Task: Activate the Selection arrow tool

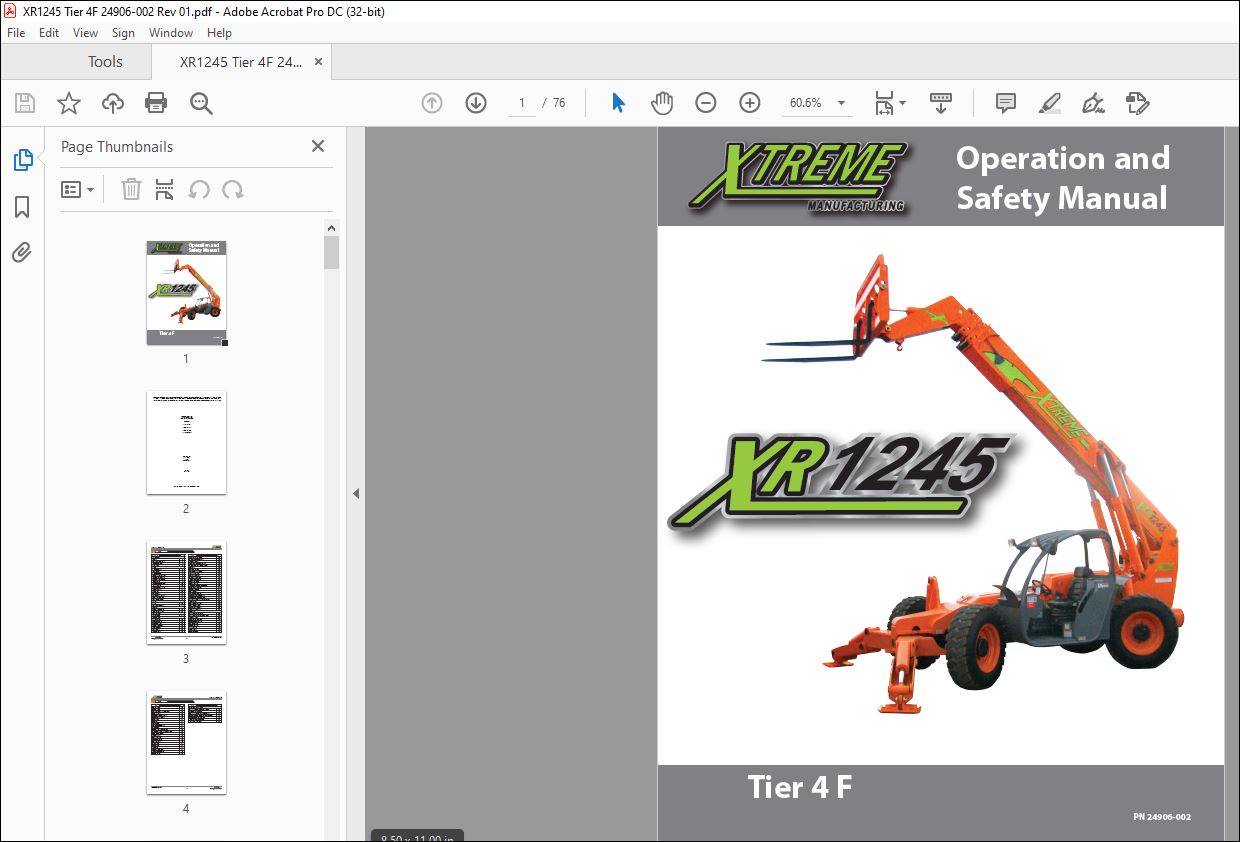Action: tap(618, 103)
